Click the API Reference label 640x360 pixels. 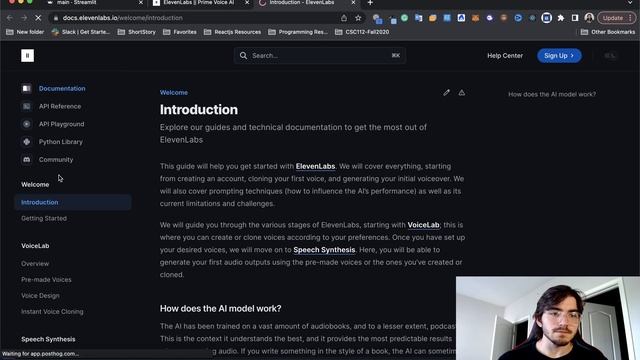point(60,106)
